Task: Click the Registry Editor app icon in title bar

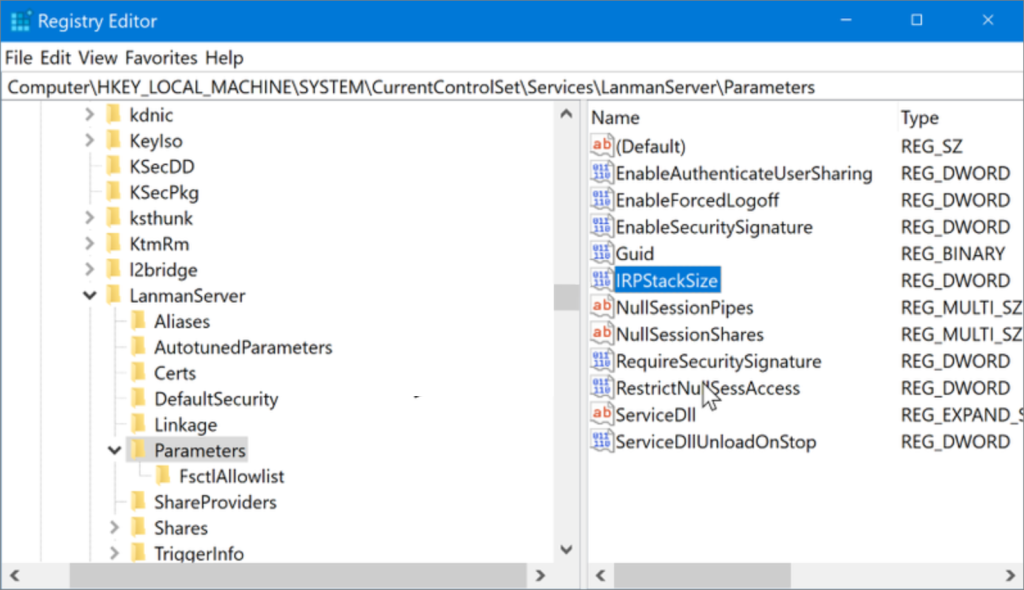Action: pyautogui.click(x=20, y=21)
